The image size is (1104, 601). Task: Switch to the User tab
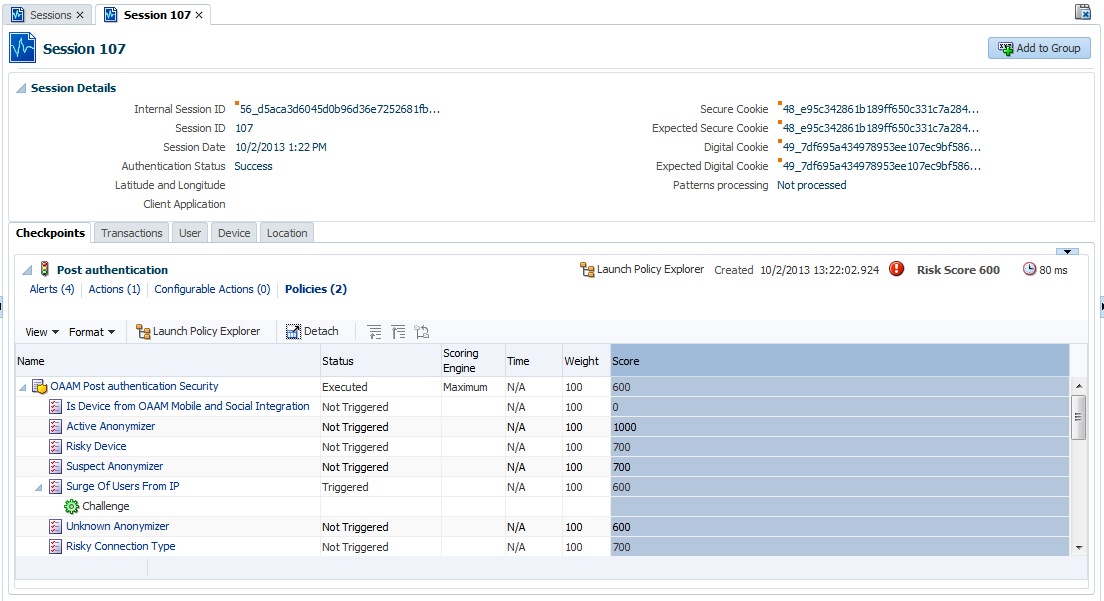190,233
